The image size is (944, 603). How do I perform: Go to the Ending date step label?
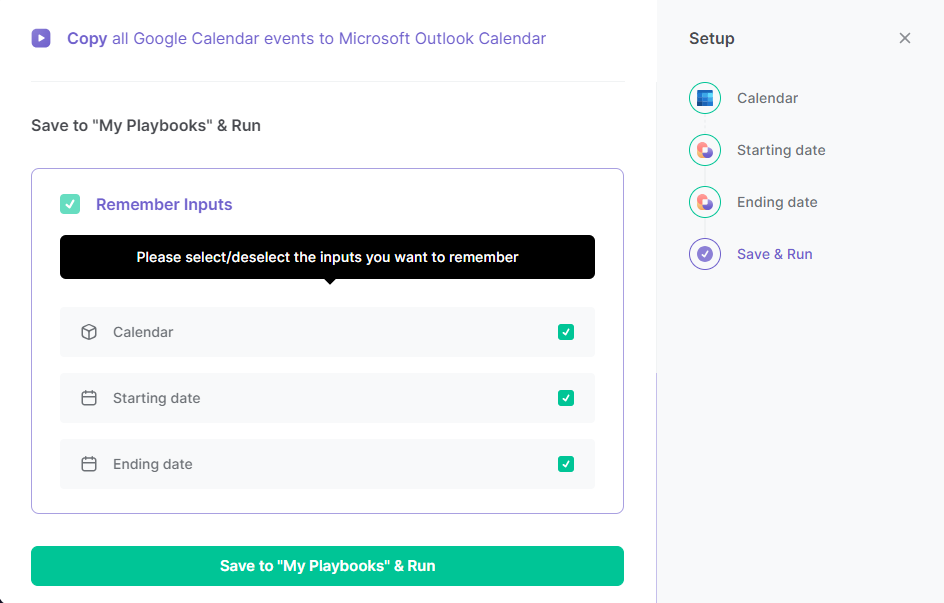point(777,202)
